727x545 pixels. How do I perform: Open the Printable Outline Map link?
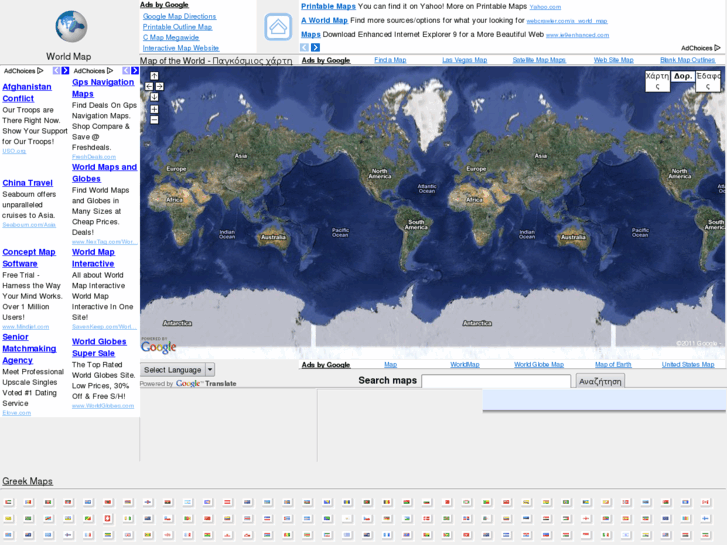pyautogui.click(x=177, y=27)
